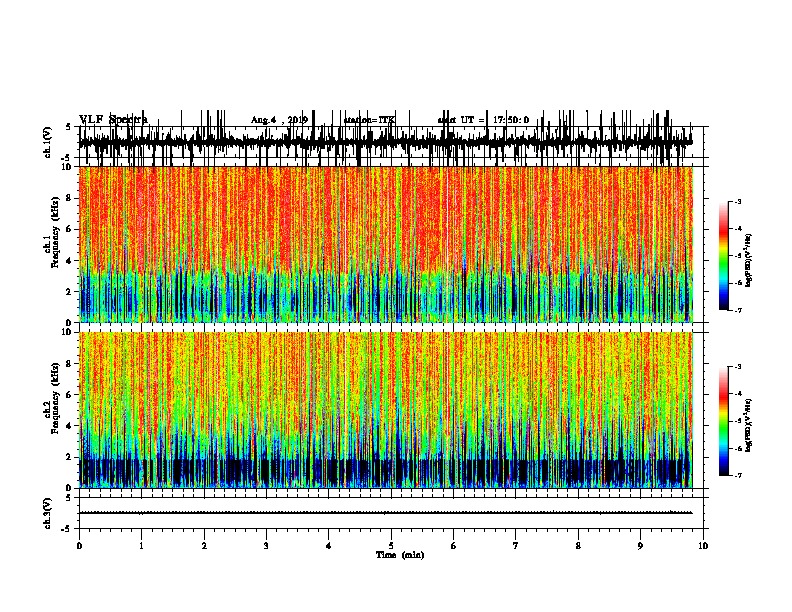This screenshot has height=612, width=792.
Task: Click time axis tick label "6"
Action: coord(454,546)
